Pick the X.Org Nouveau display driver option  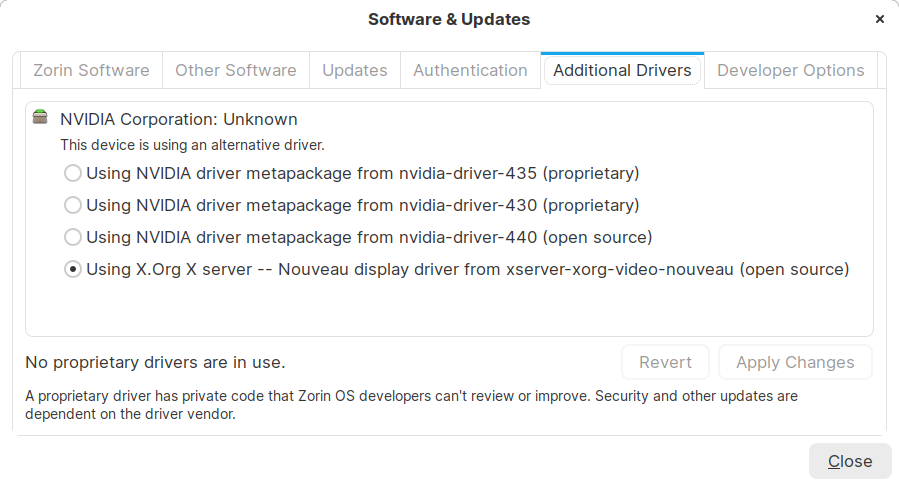(x=73, y=269)
